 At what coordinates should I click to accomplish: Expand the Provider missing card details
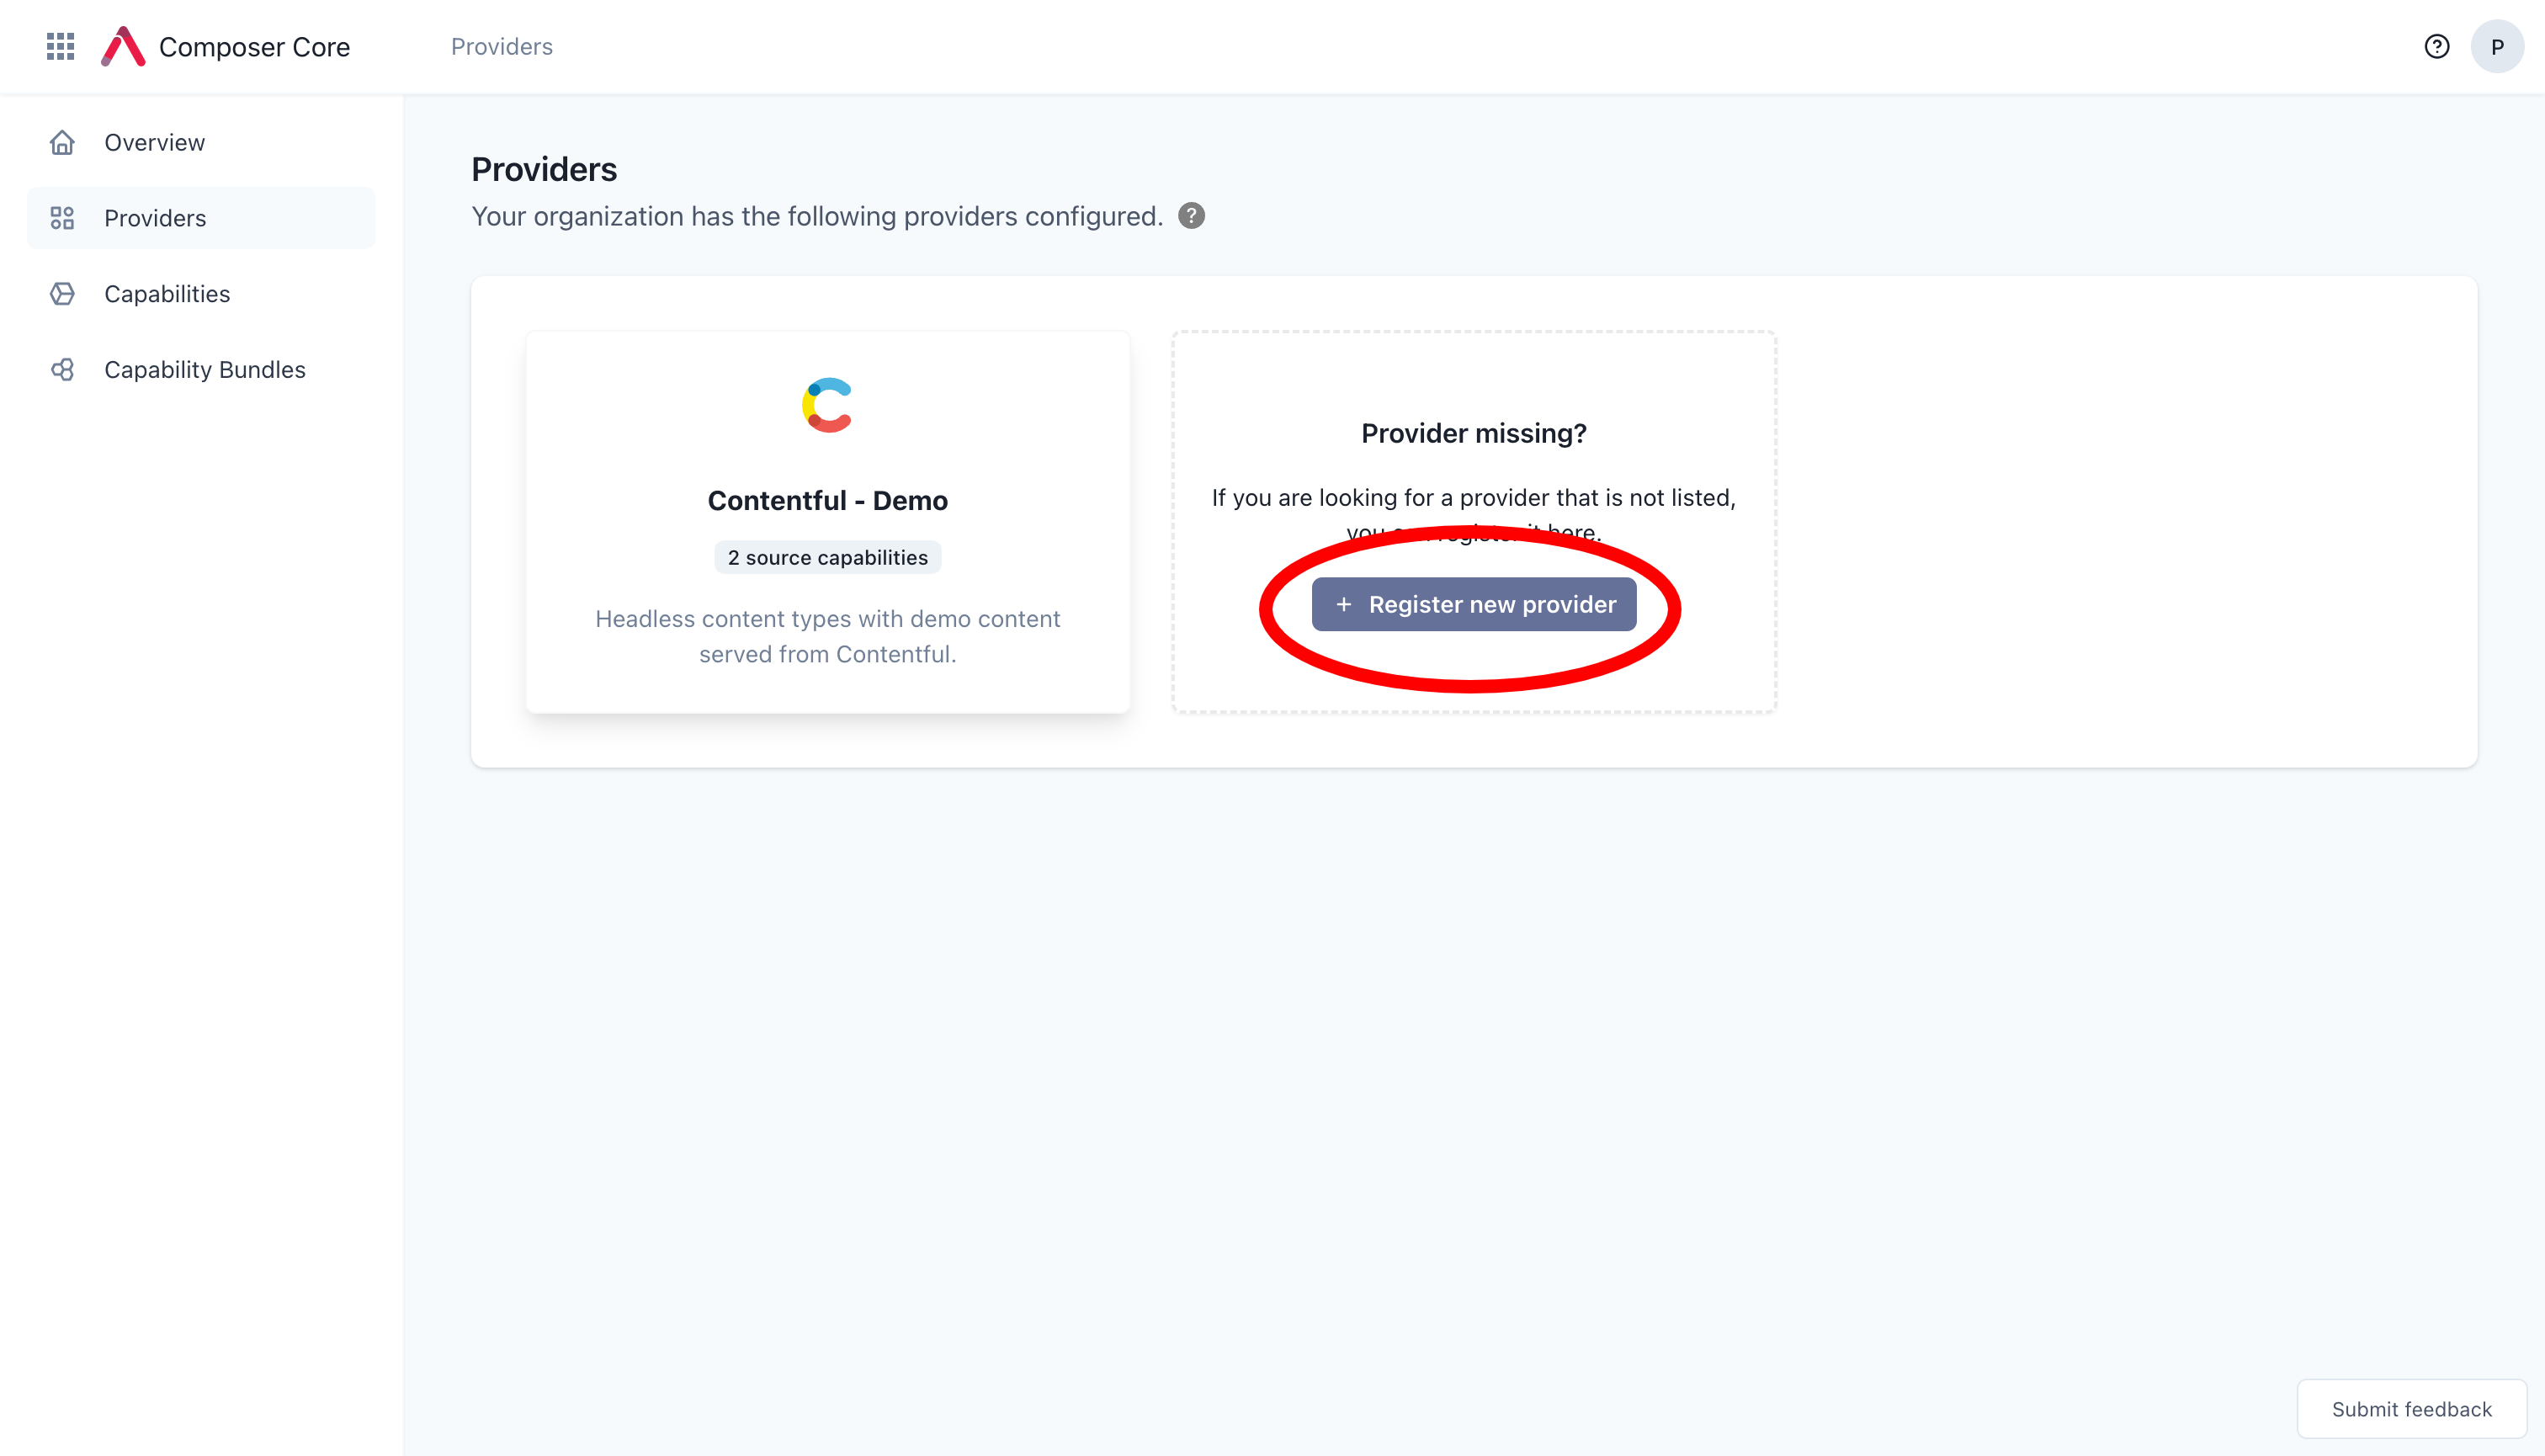(x=1474, y=603)
